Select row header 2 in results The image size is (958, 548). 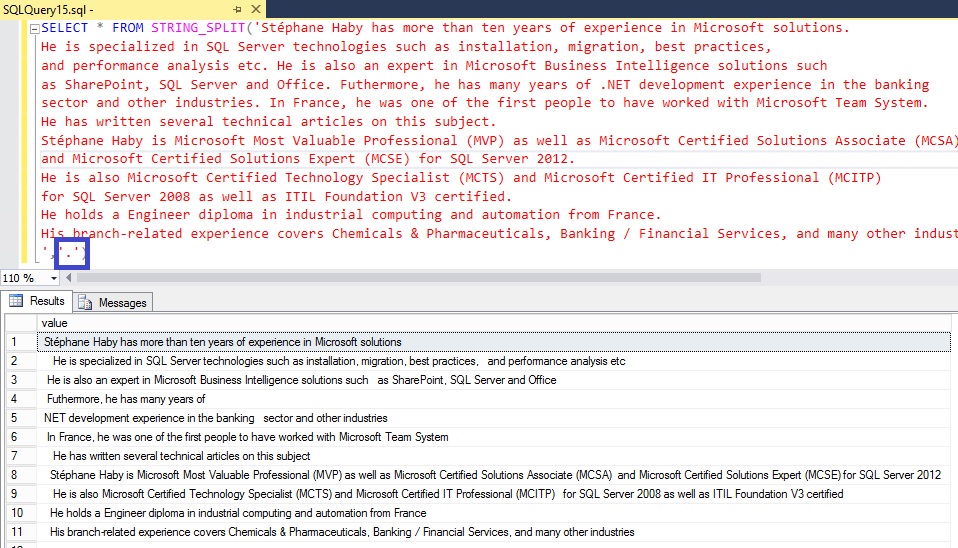21,361
